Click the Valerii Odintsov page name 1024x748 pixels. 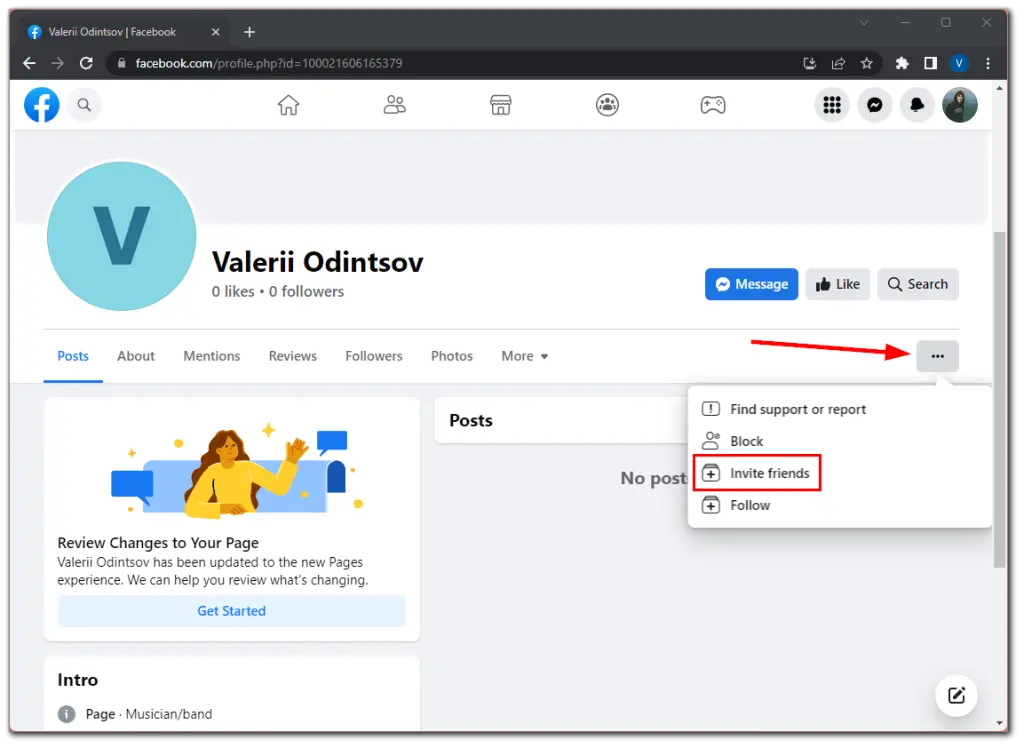point(317,262)
